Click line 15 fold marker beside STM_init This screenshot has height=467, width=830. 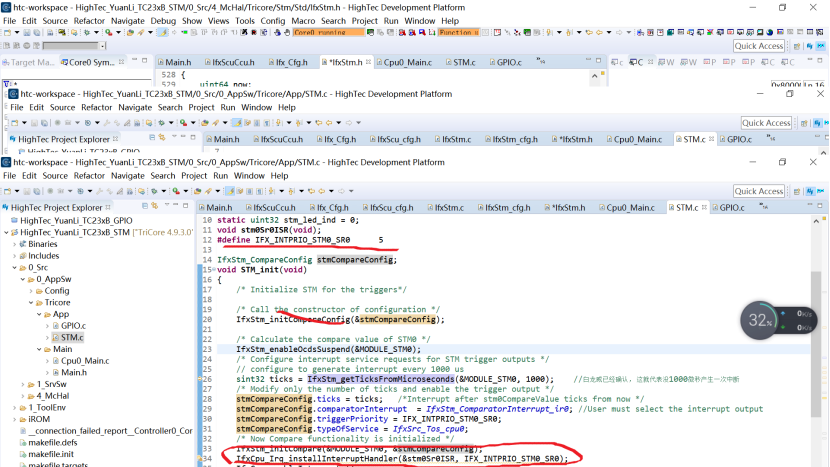pos(213,270)
